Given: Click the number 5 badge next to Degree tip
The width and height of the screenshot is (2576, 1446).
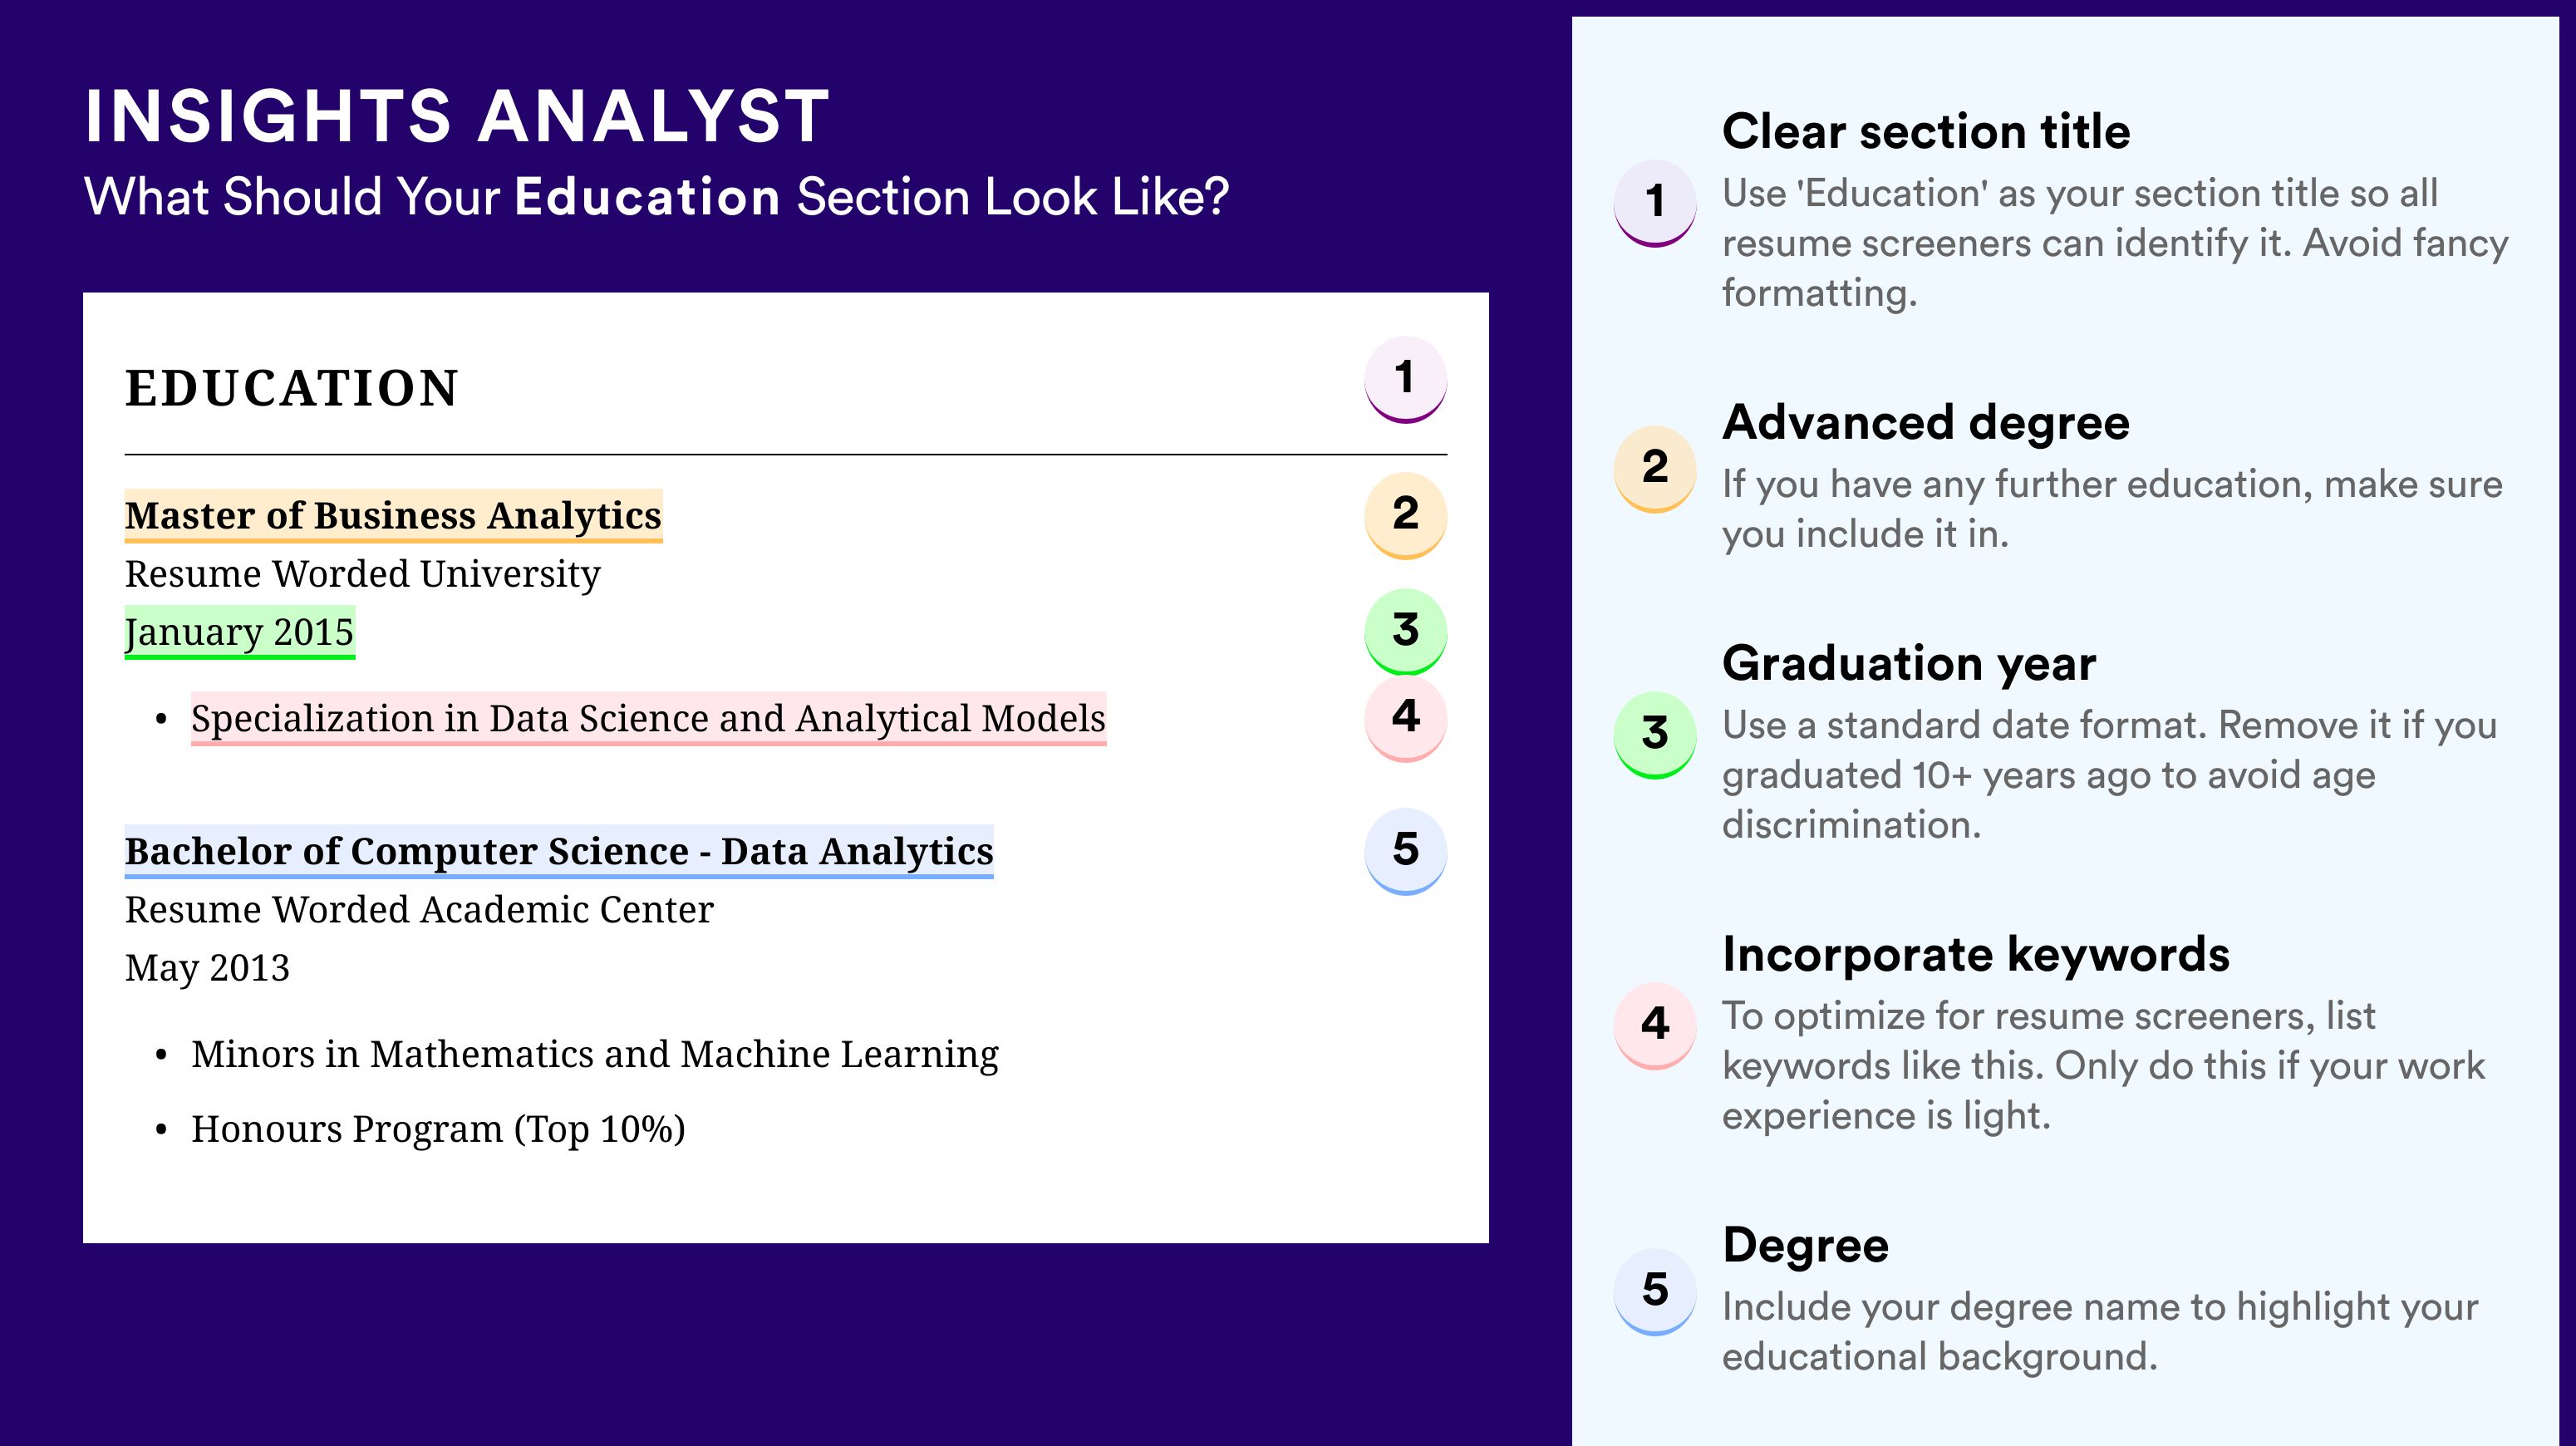Looking at the screenshot, I should [x=1655, y=1291].
